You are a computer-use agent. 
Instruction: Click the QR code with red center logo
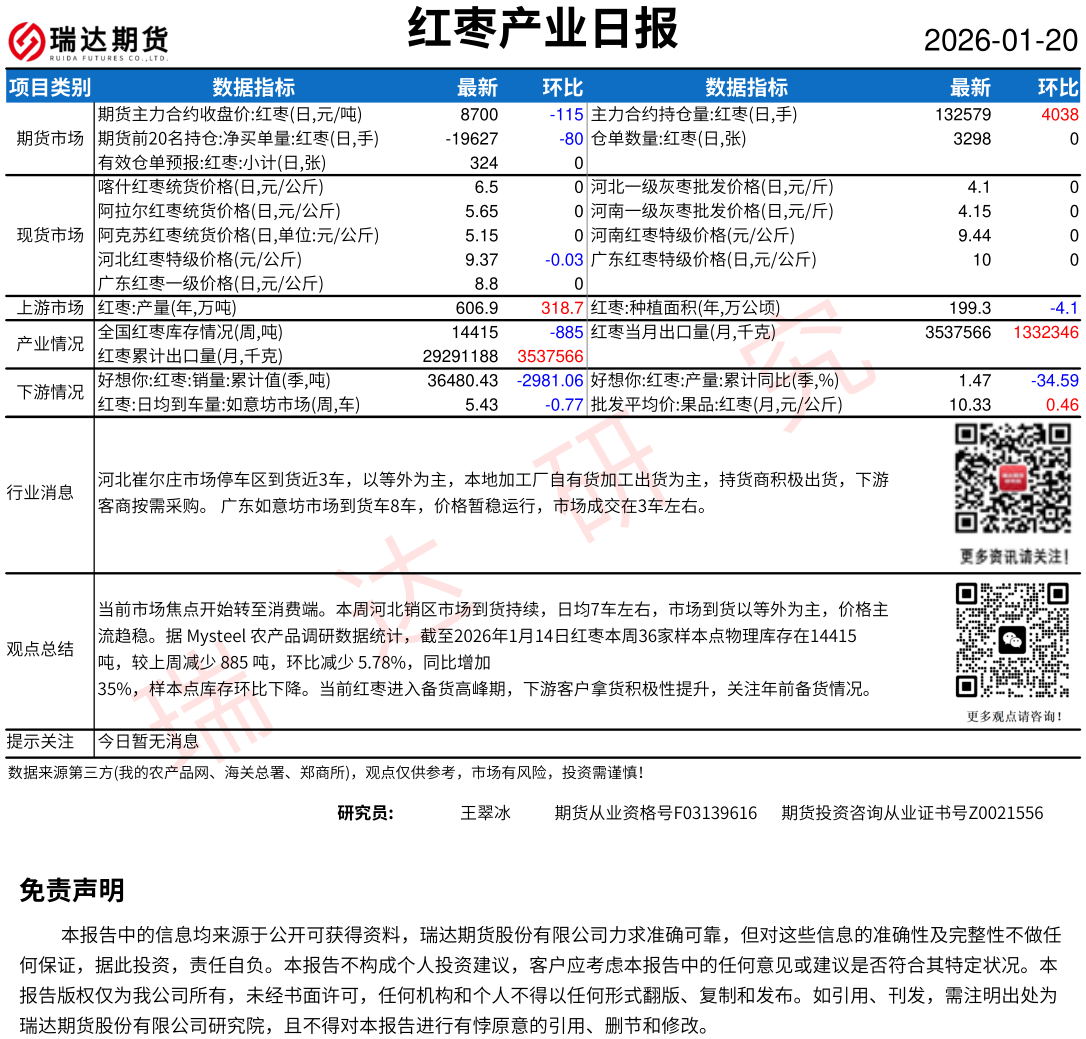point(1013,479)
